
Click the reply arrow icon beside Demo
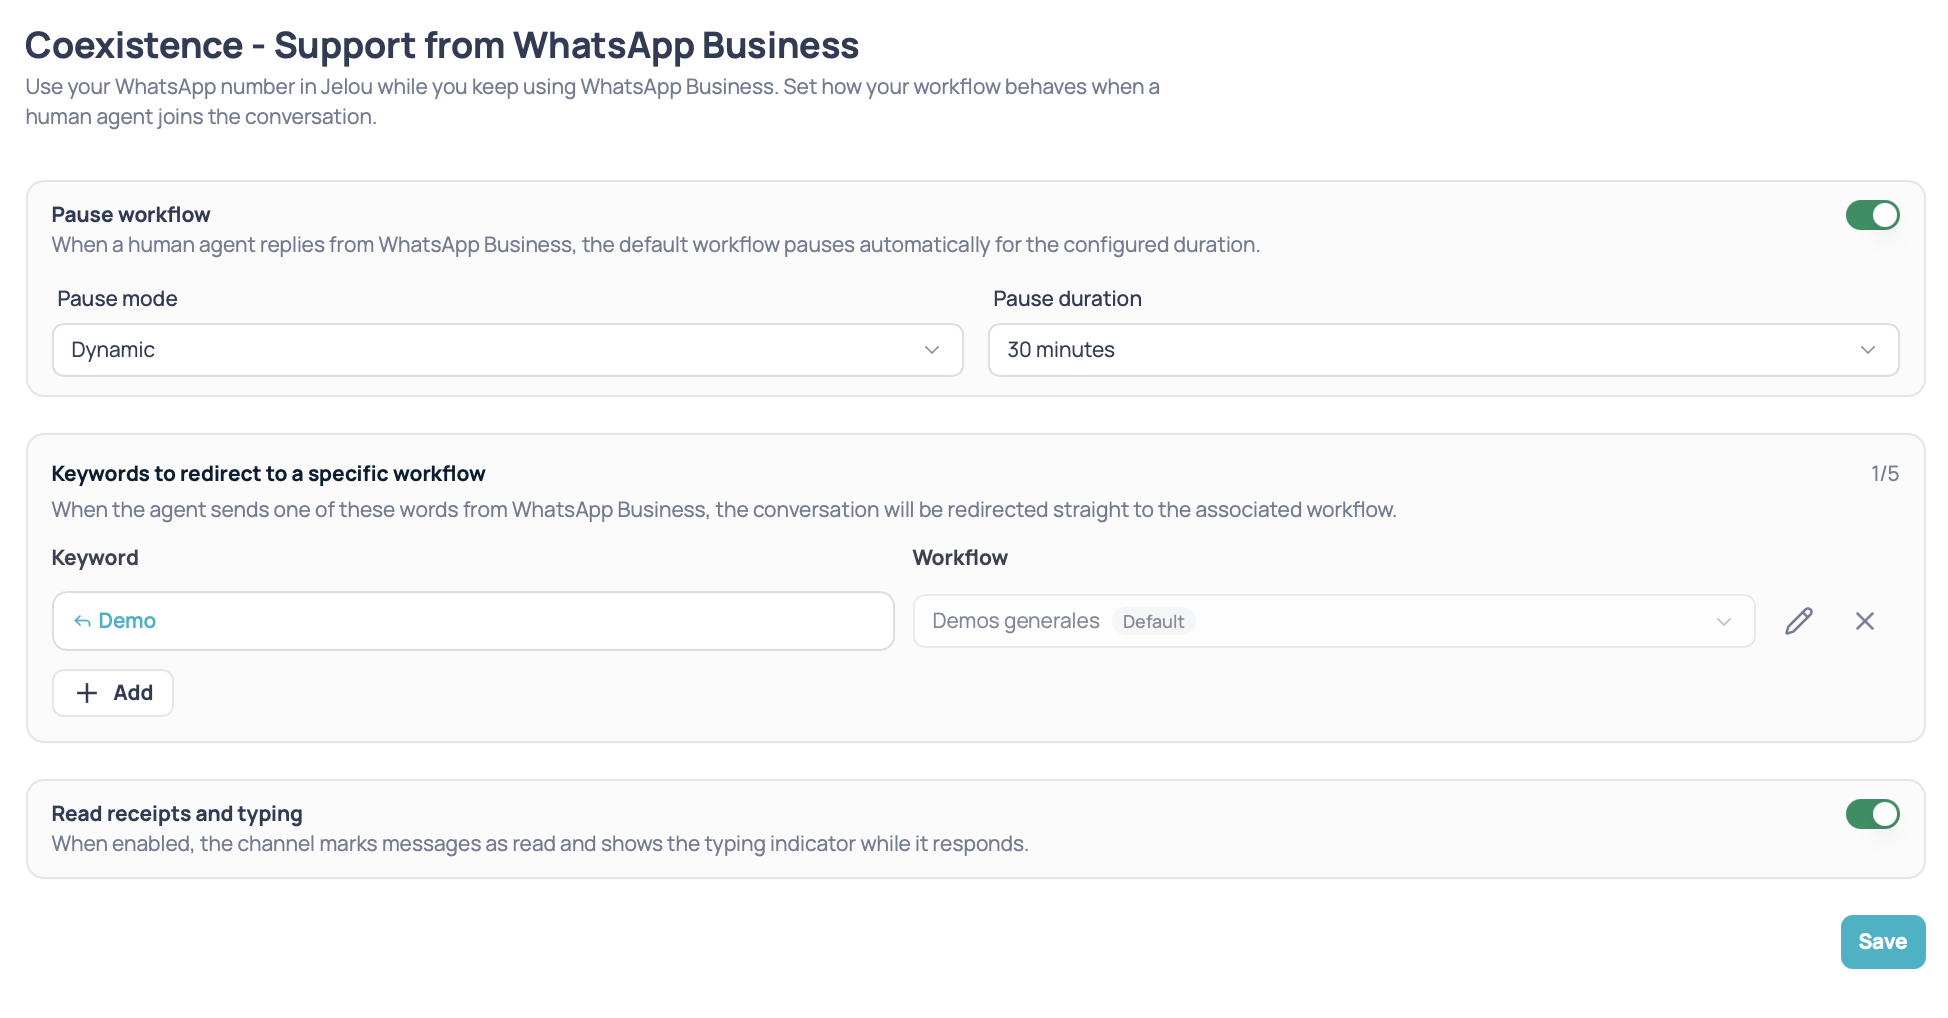tap(82, 622)
